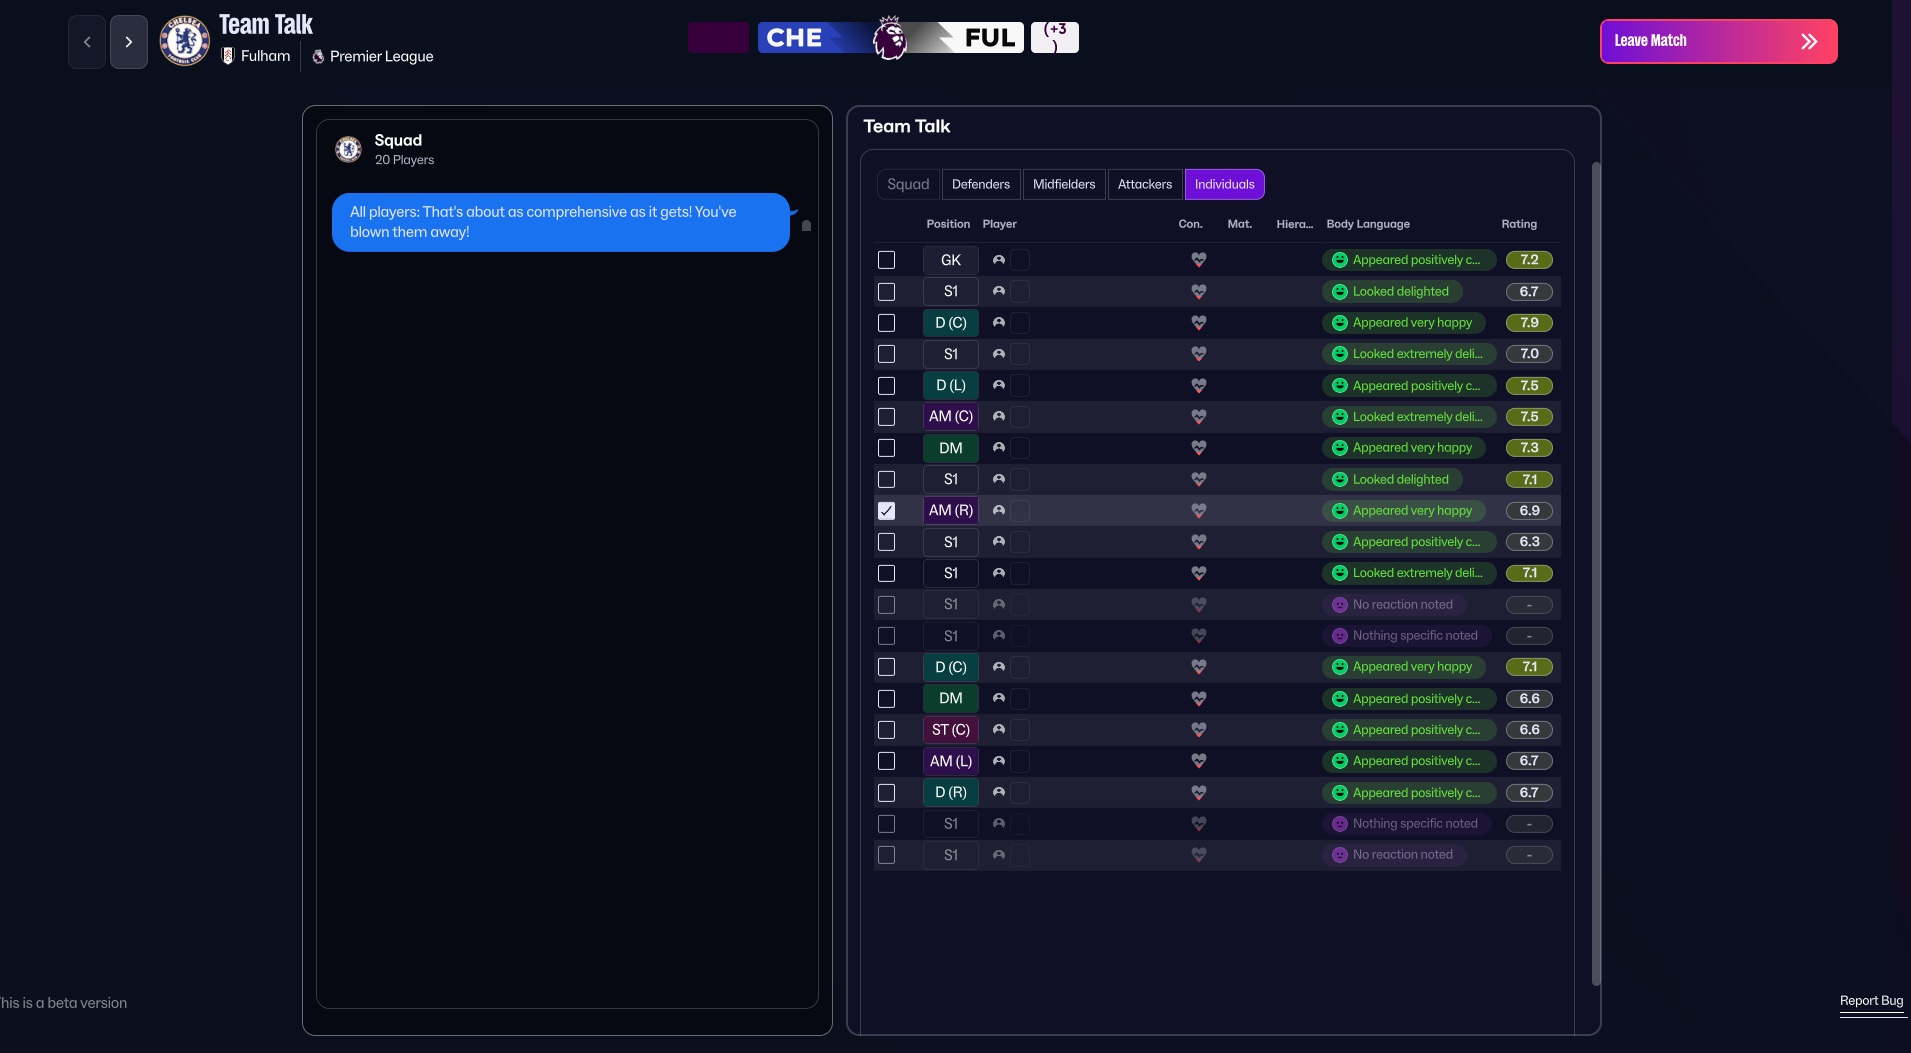
Task: Open the Report Bug link
Action: (x=1871, y=1001)
